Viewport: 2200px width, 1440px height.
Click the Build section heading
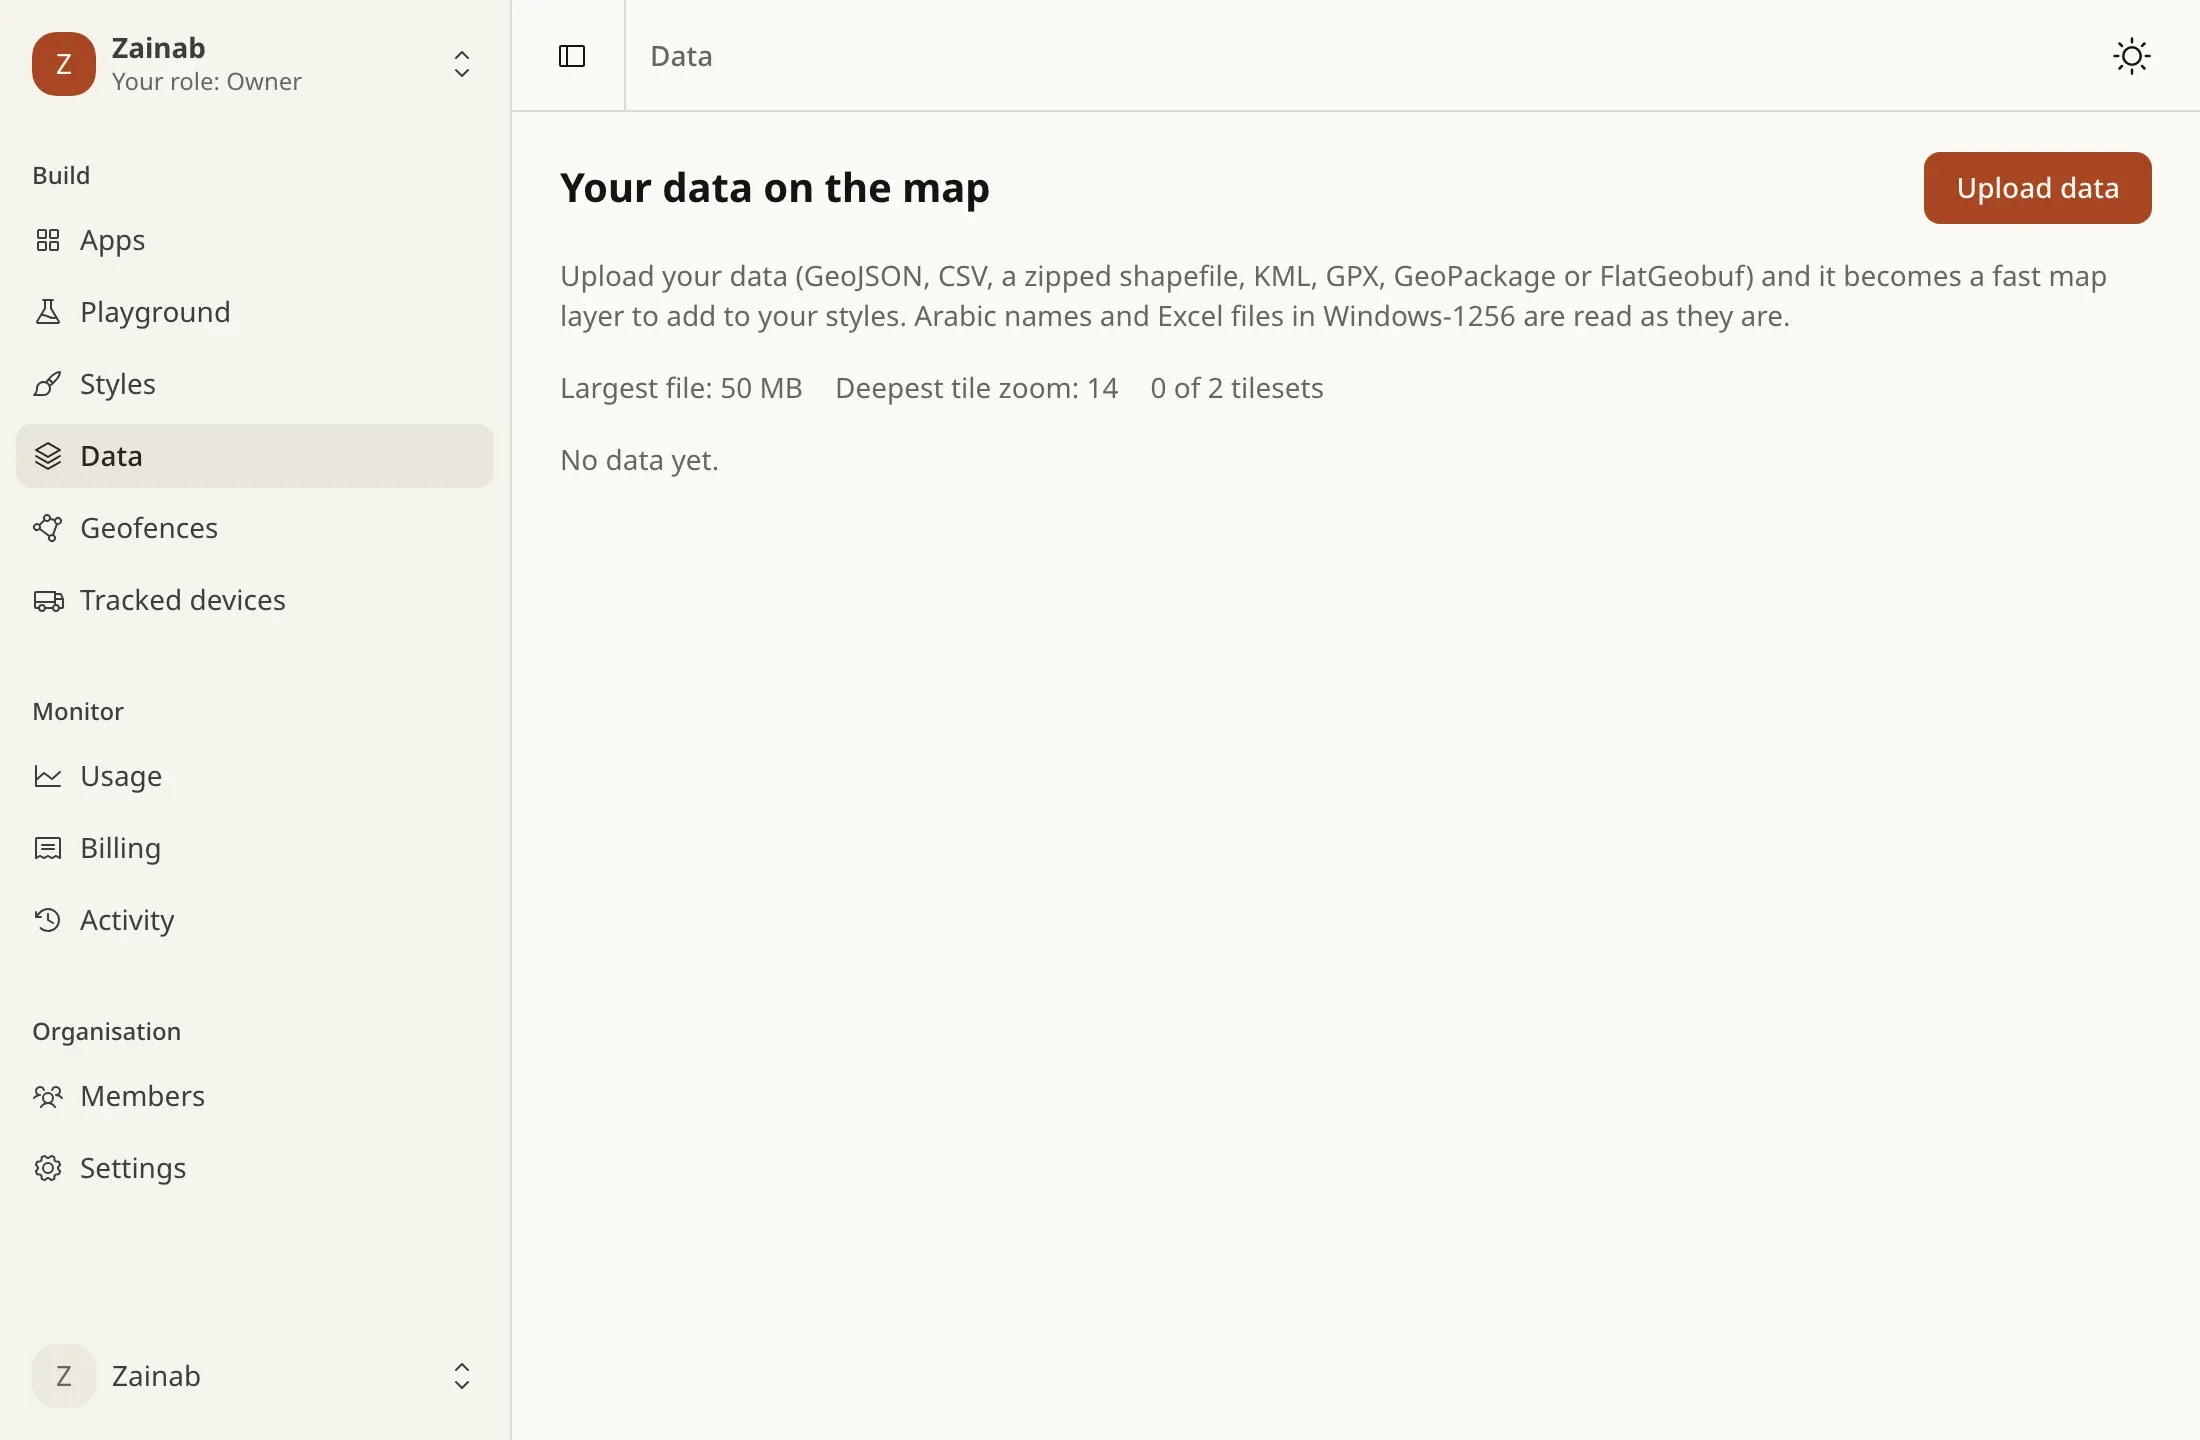(x=61, y=176)
